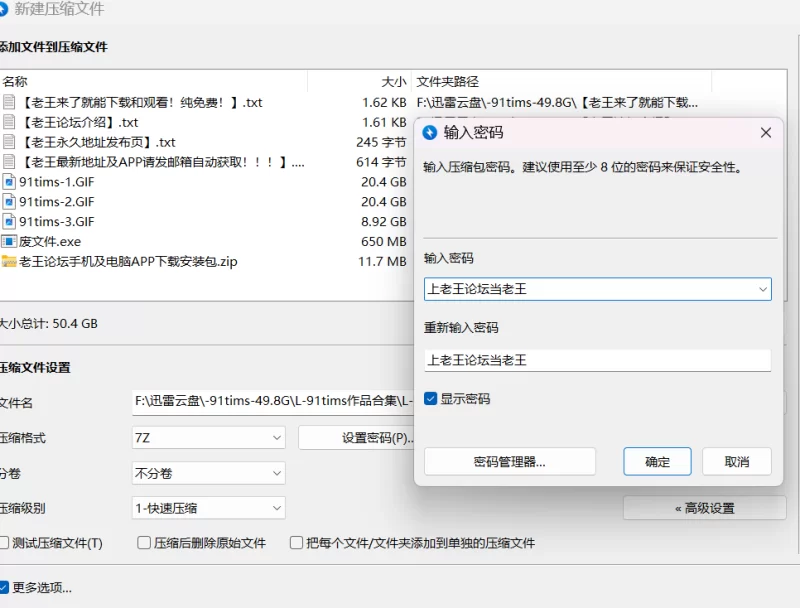Click the 614 字节 size value
Image resolution: width=800 pixels, height=608 pixels.
pyautogui.click(x=381, y=162)
